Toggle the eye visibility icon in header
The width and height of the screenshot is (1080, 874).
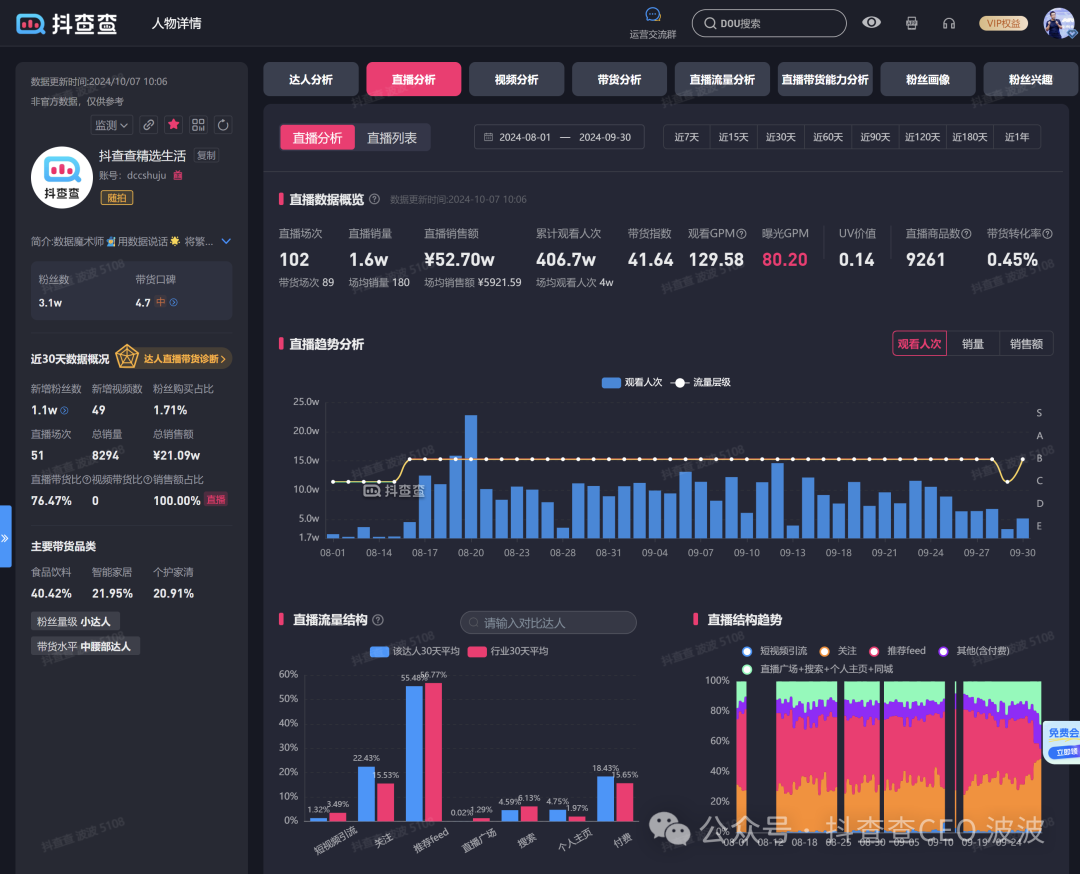tap(871, 23)
